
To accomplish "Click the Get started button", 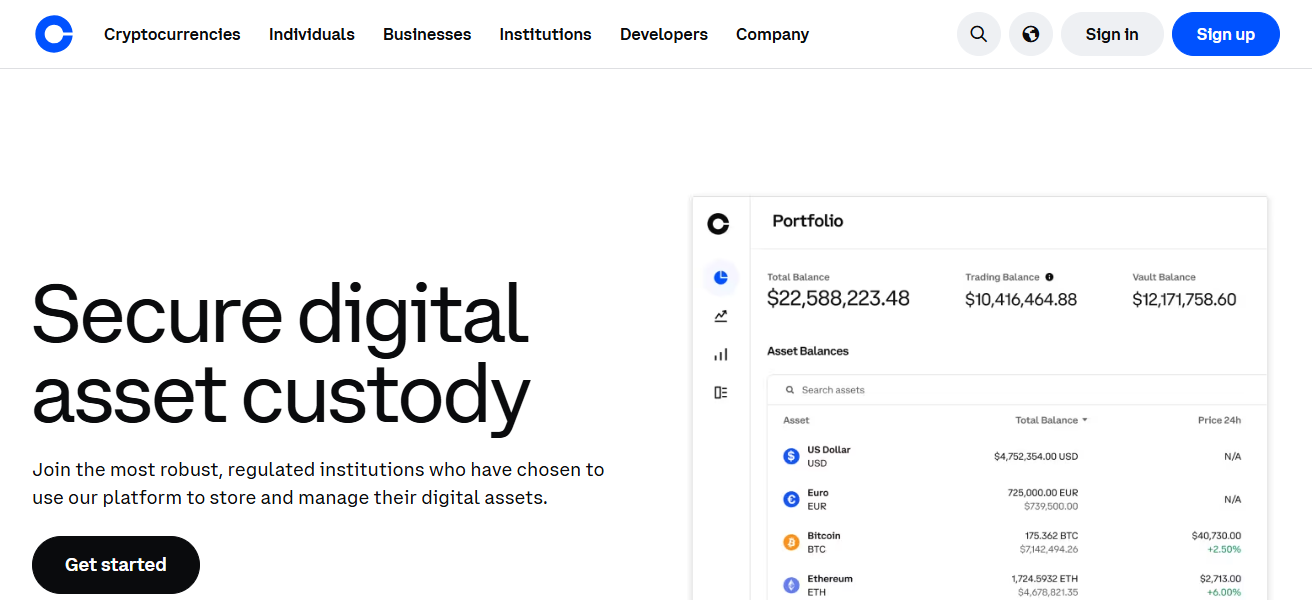I will point(115,564).
